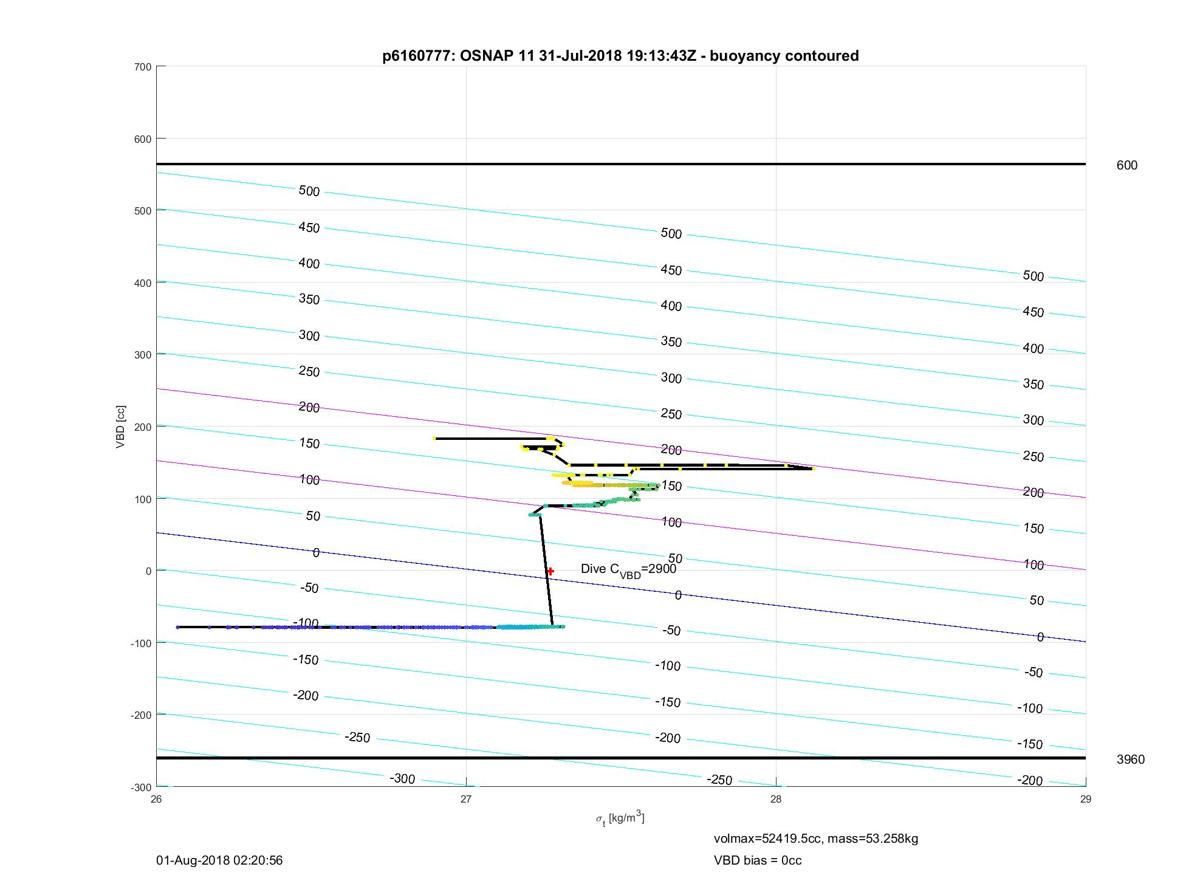The image size is (1200, 885).
Task: Select the σt [kg/m³] x-axis label
Action: coord(620,819)
